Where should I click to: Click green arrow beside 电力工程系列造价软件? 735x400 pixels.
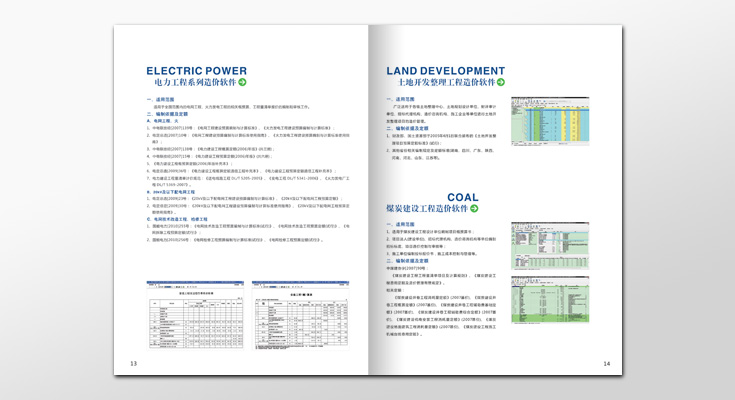[242, 83]
